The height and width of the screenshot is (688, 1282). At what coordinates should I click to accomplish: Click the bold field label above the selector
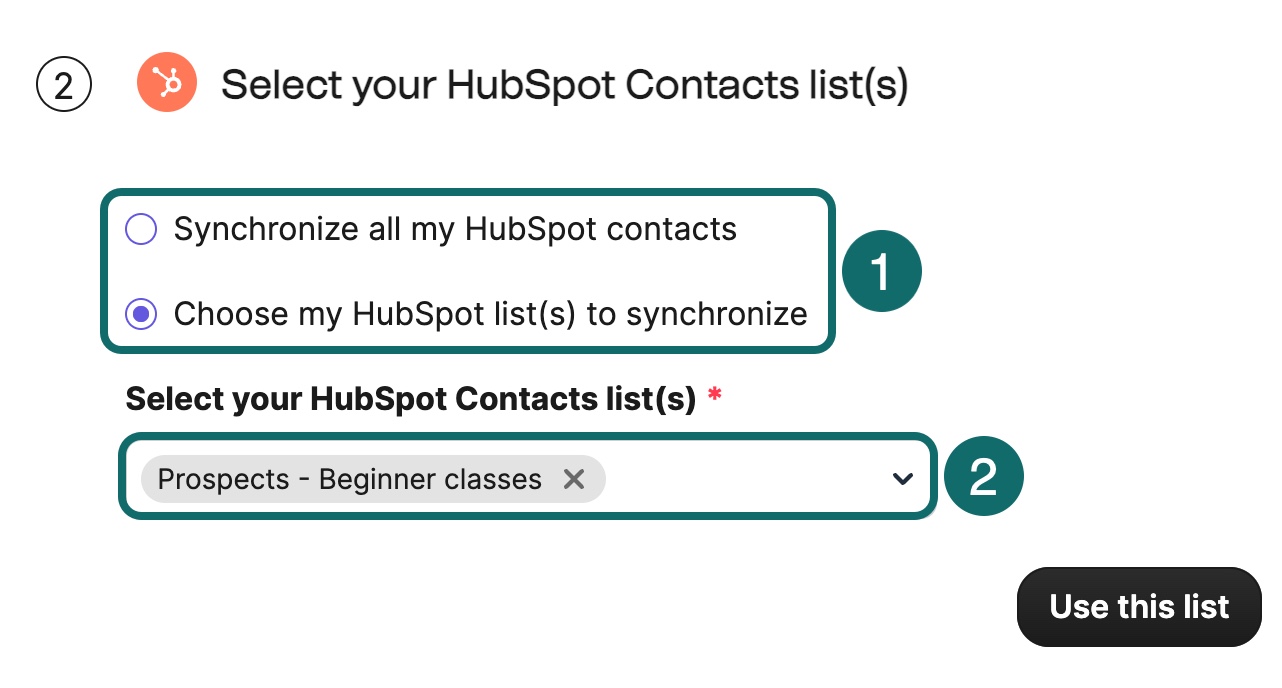pyautogui.click(x=410, y=398)
